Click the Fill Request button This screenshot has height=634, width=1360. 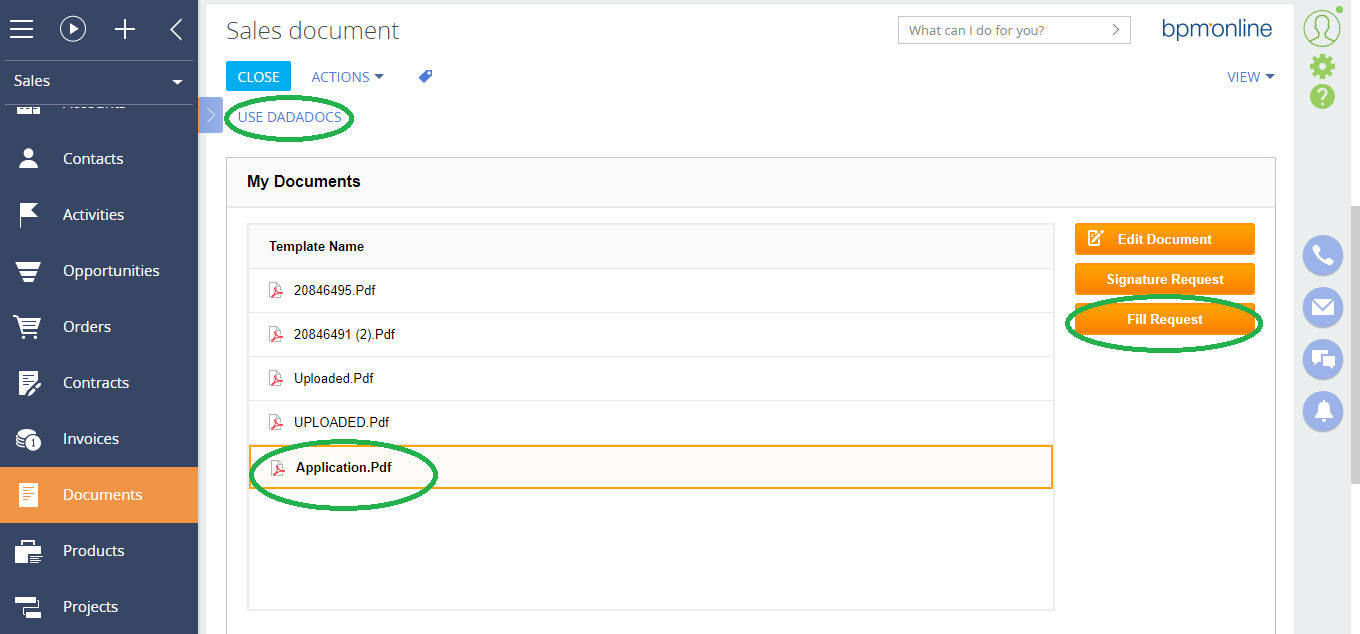(x=1164, y=319)
